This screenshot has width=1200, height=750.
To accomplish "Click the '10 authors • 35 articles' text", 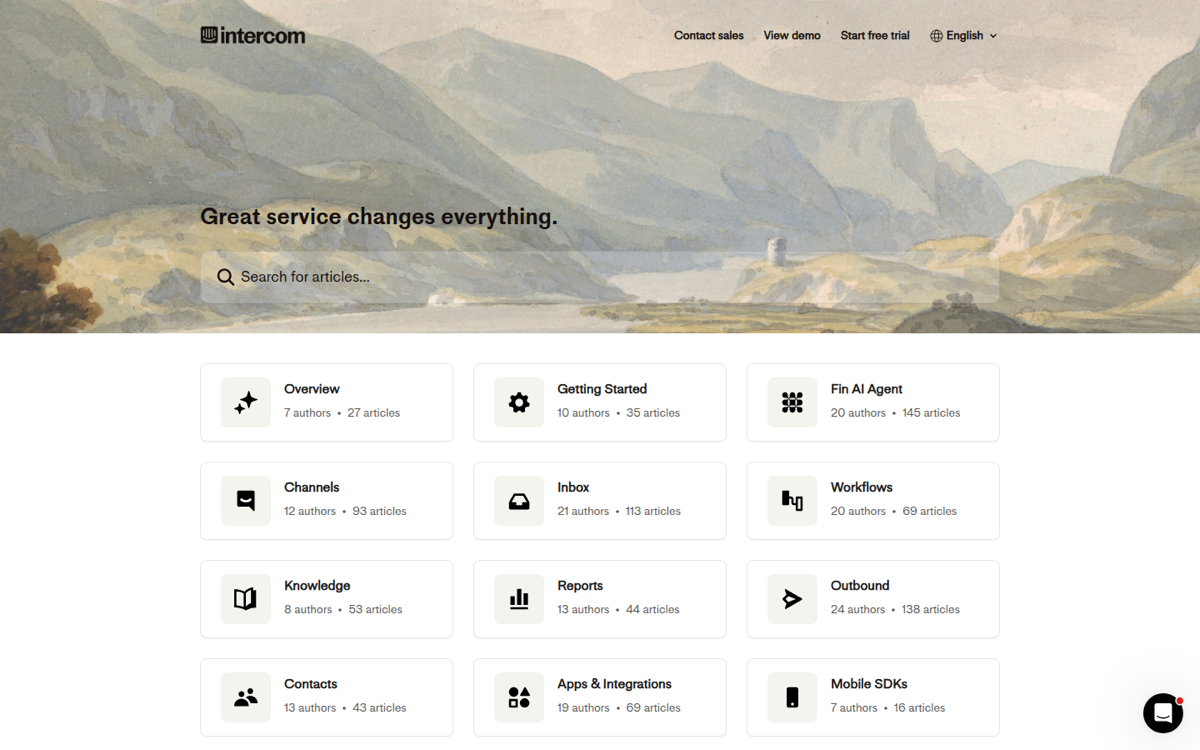I will pyautogui.click(x=618, y=413).
